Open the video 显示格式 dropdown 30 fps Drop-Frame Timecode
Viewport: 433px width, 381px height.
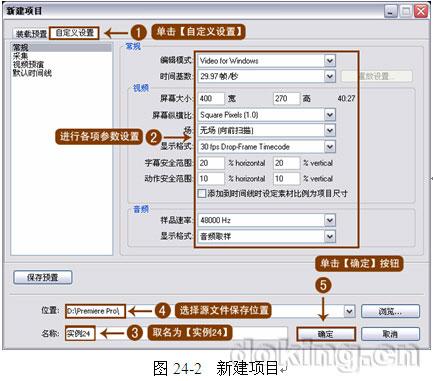pyautogui.click(x=266, y=147)
